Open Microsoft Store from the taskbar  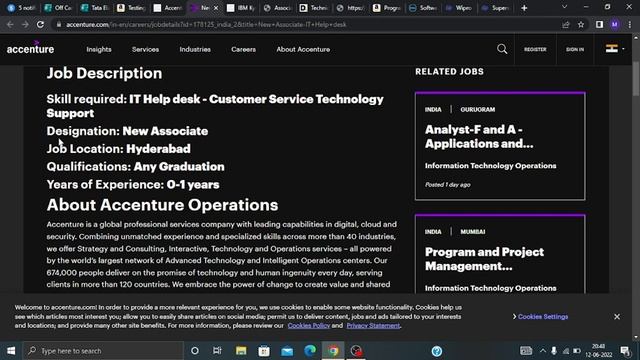coord(264,351)
